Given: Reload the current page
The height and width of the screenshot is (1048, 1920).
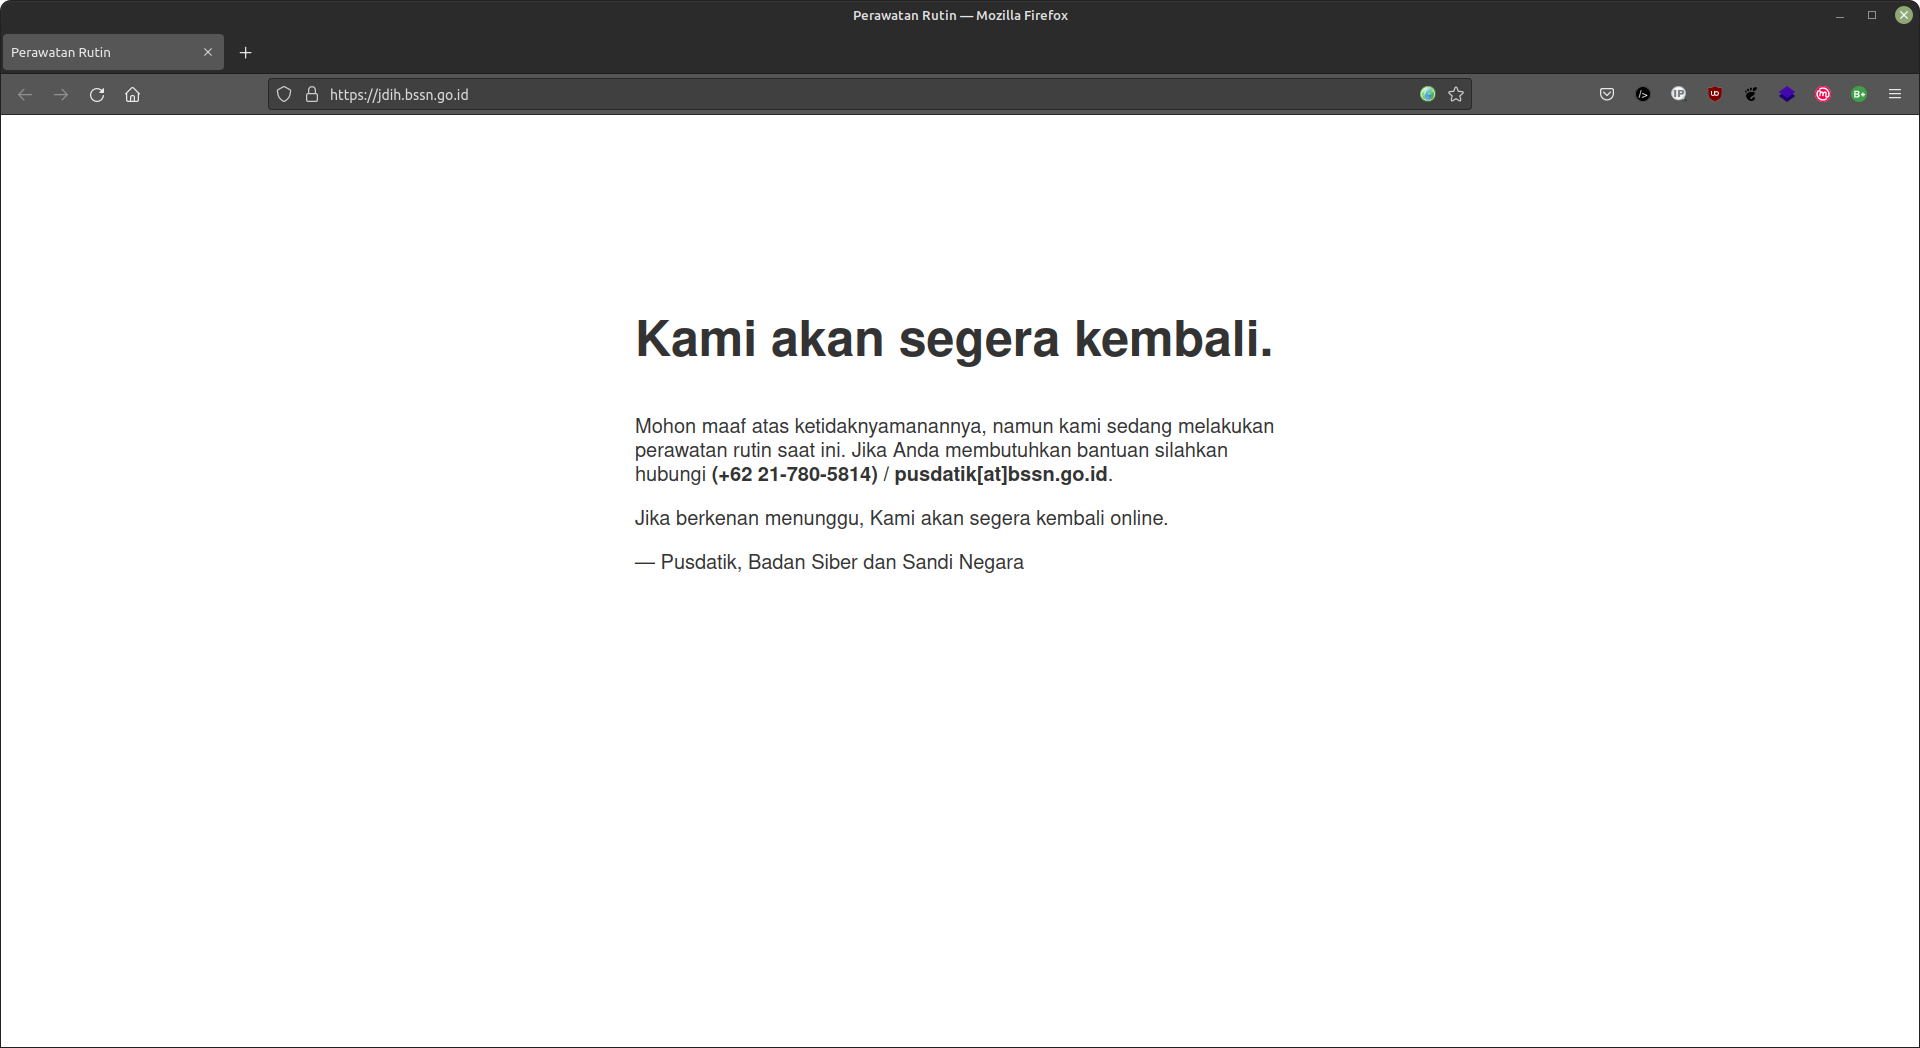Looking at the screenshot, I should pyautogui.click(x=97, y=94).
